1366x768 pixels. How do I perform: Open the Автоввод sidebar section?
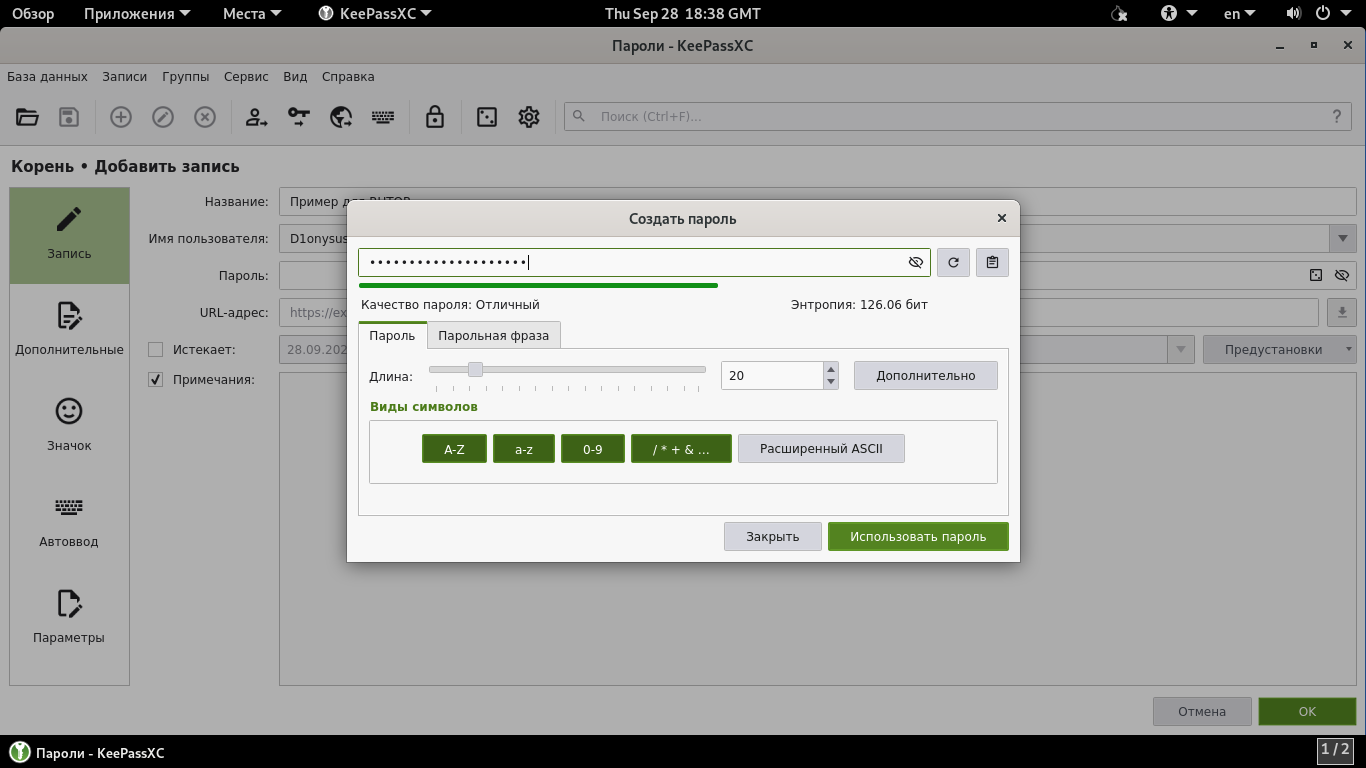[69, 521]
